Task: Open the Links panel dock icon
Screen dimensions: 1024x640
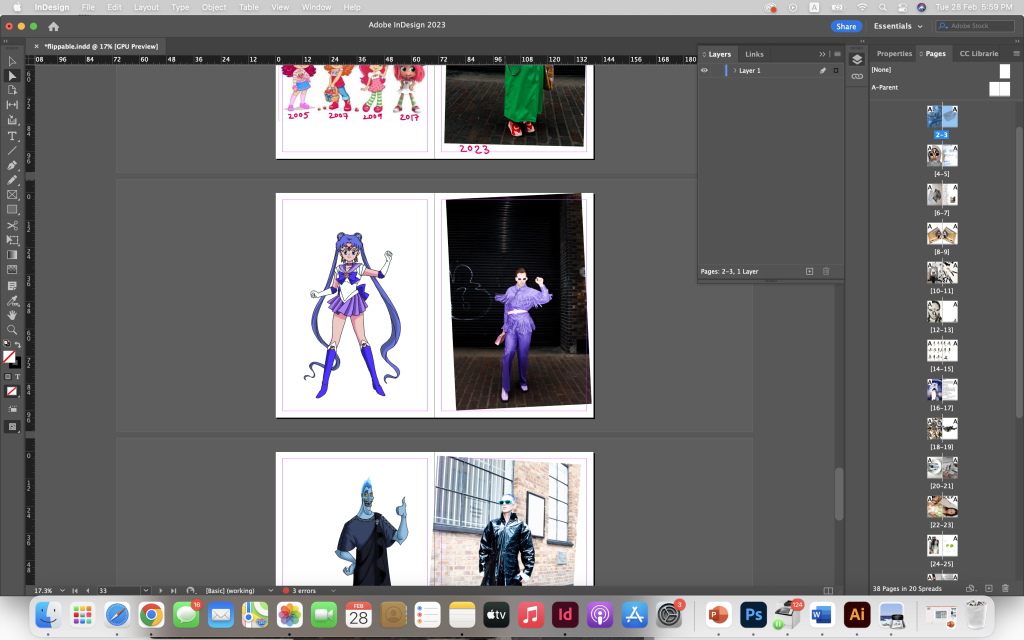Action: [x=857, y=76]
